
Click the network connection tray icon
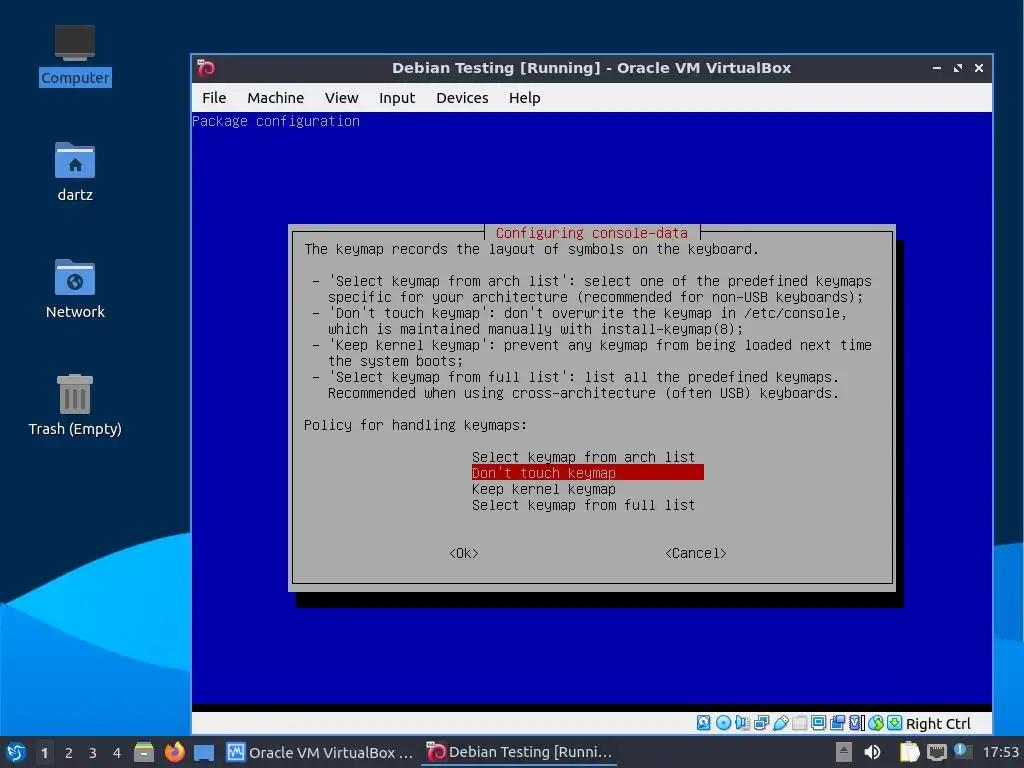coord(936,752)
